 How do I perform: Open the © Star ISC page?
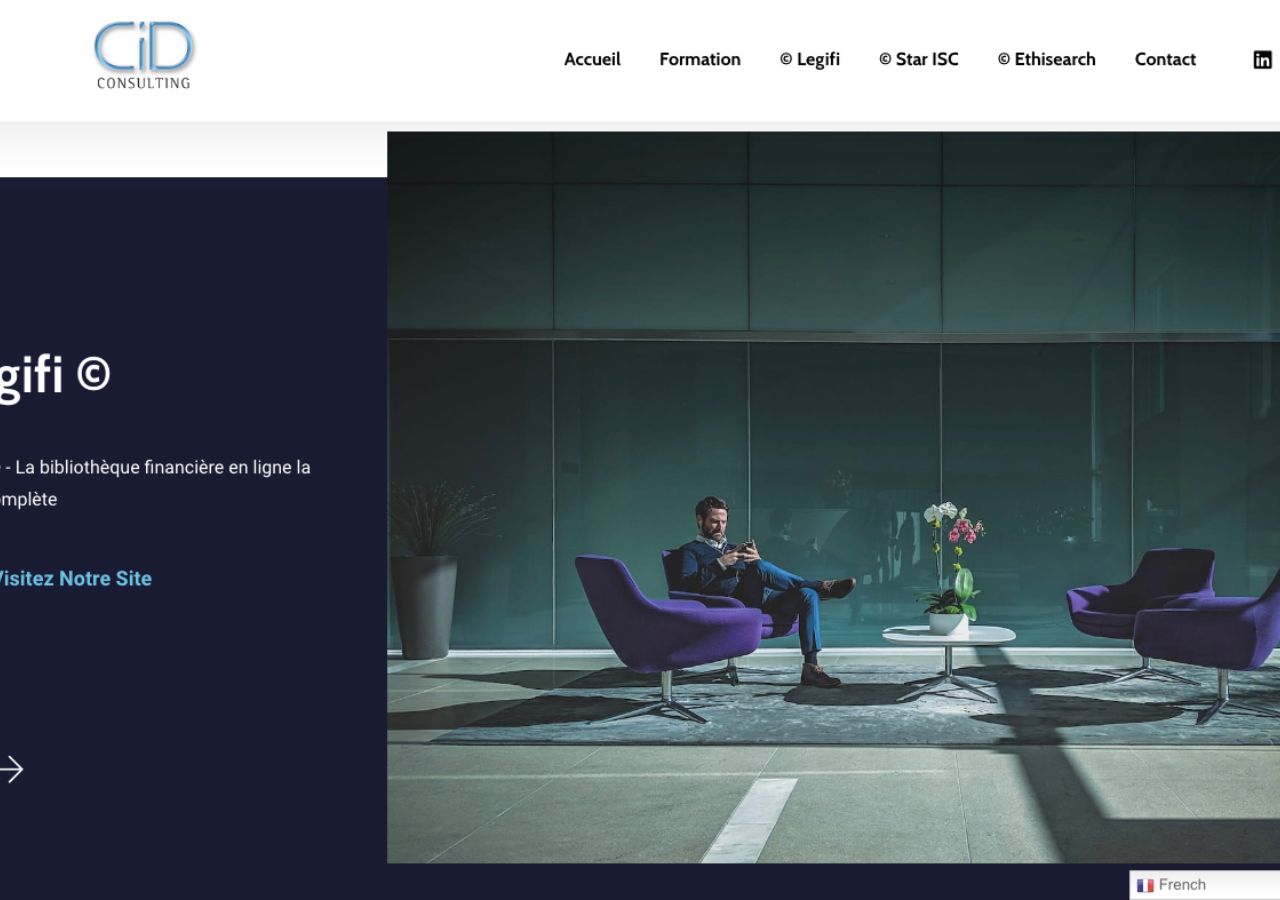click(x=919, y=59)
